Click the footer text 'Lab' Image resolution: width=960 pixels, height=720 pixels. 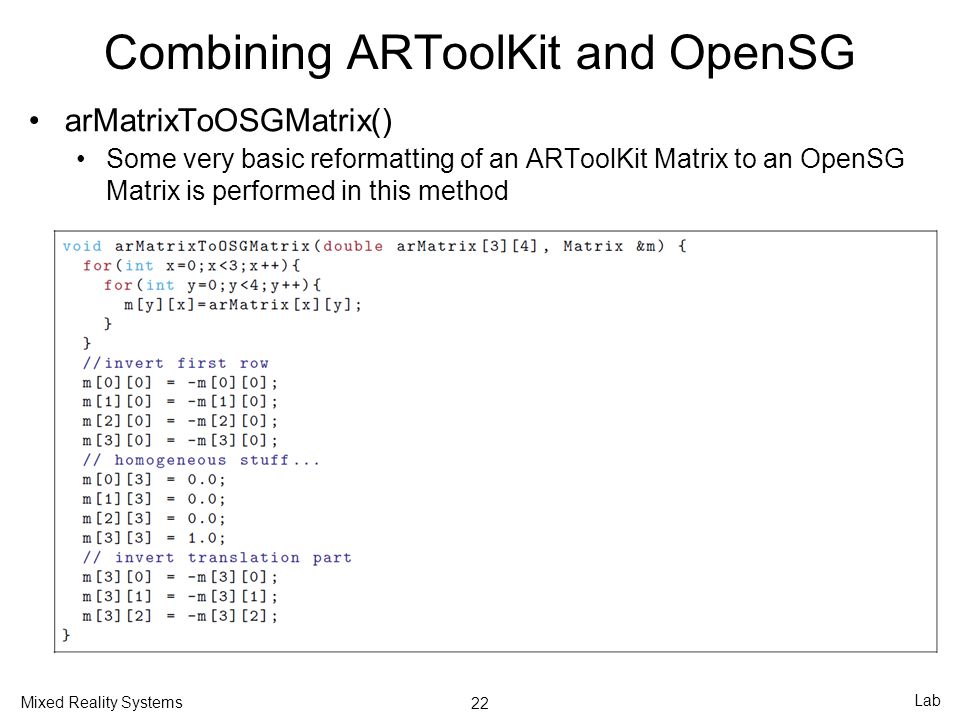[x=927, y=700]
